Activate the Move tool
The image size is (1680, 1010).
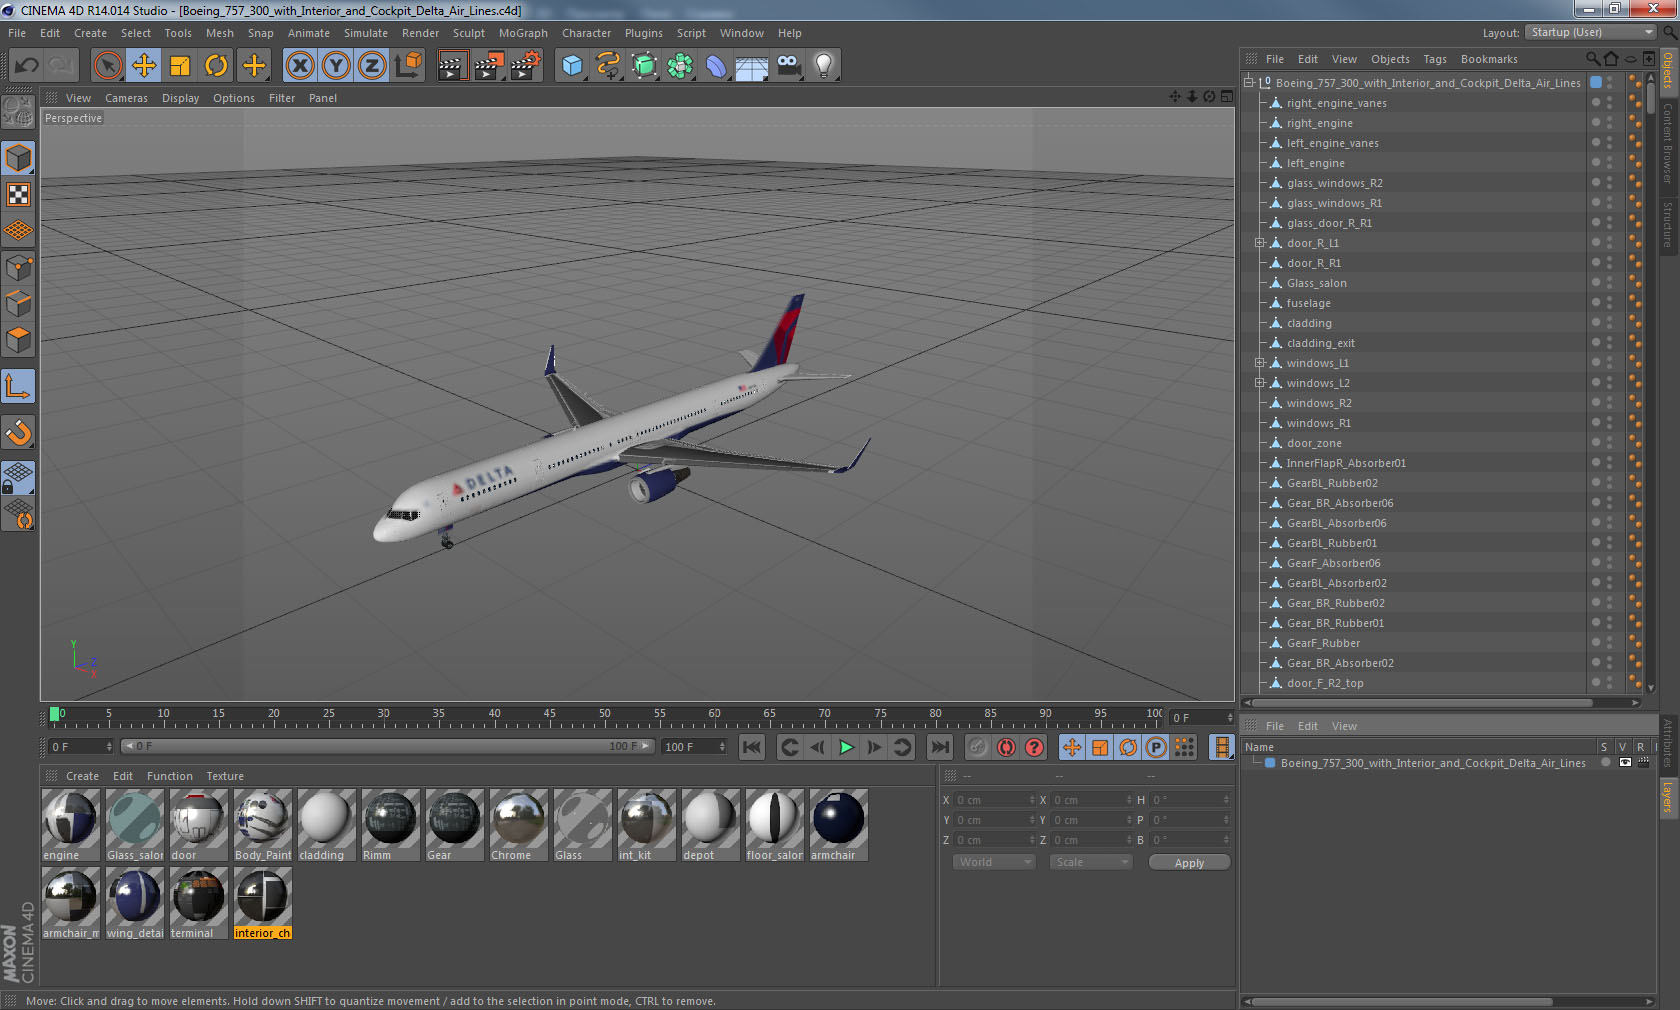[144, 66]
